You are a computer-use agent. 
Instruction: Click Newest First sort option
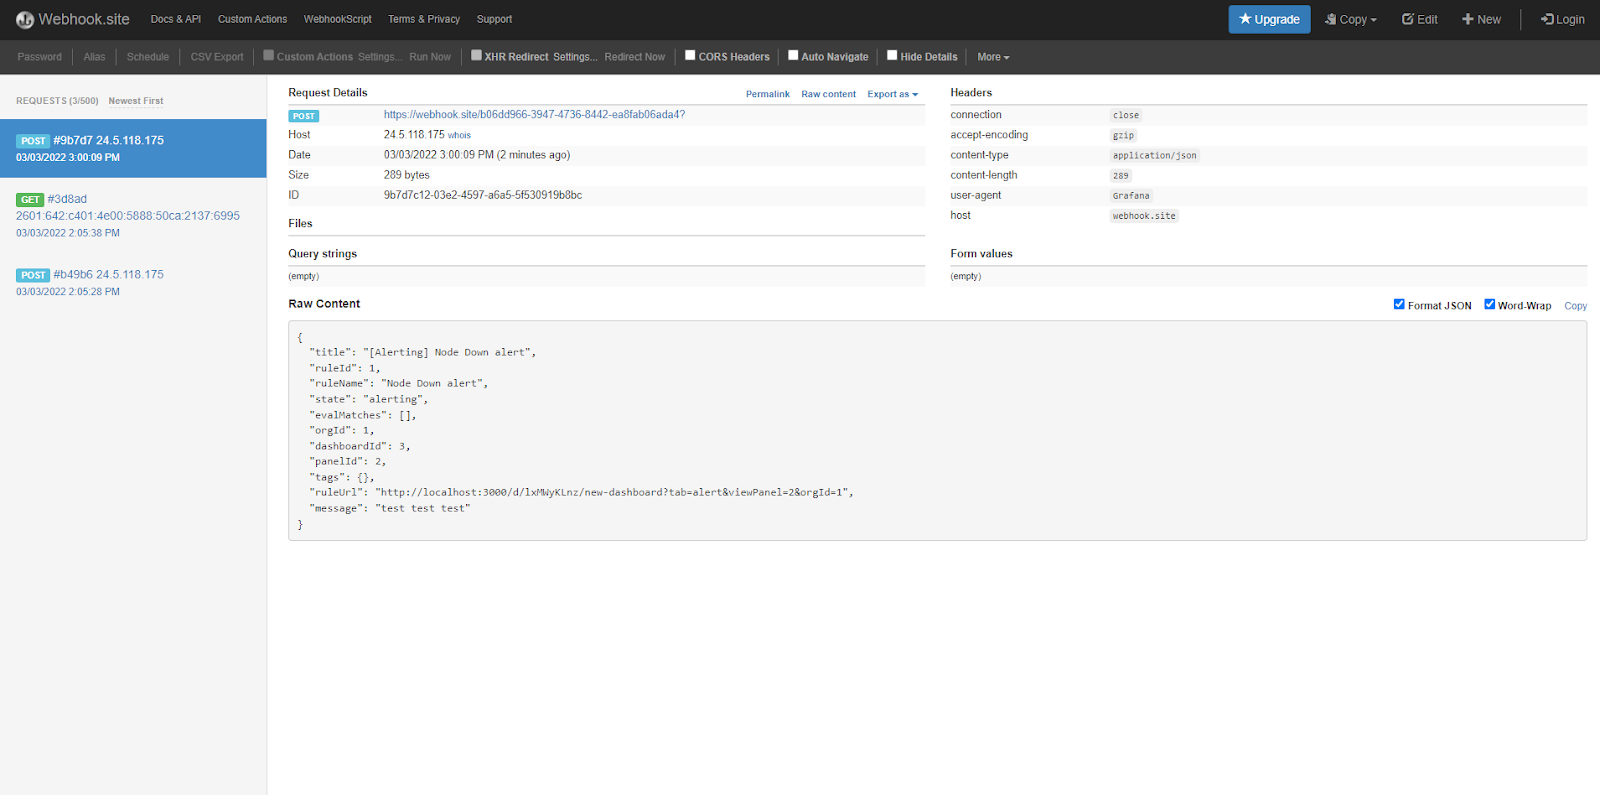136,101
